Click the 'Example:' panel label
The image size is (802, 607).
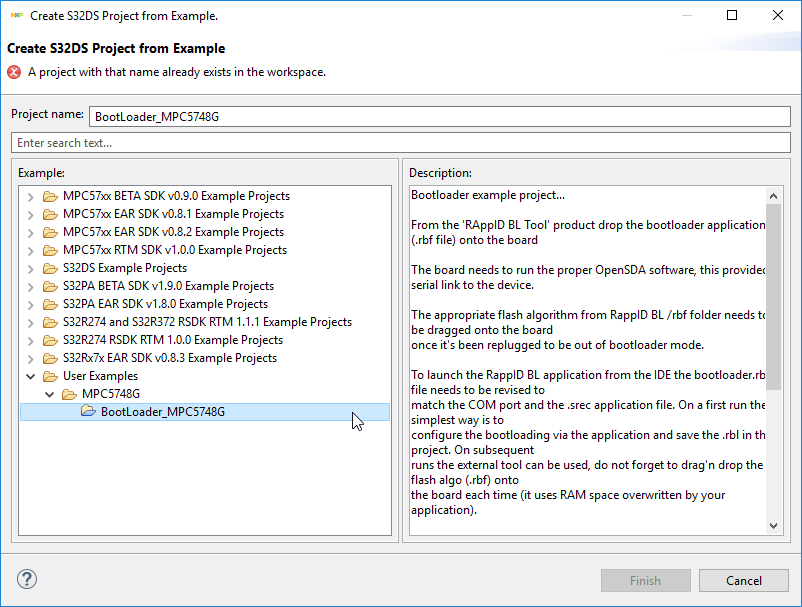(x=41, y=173)
